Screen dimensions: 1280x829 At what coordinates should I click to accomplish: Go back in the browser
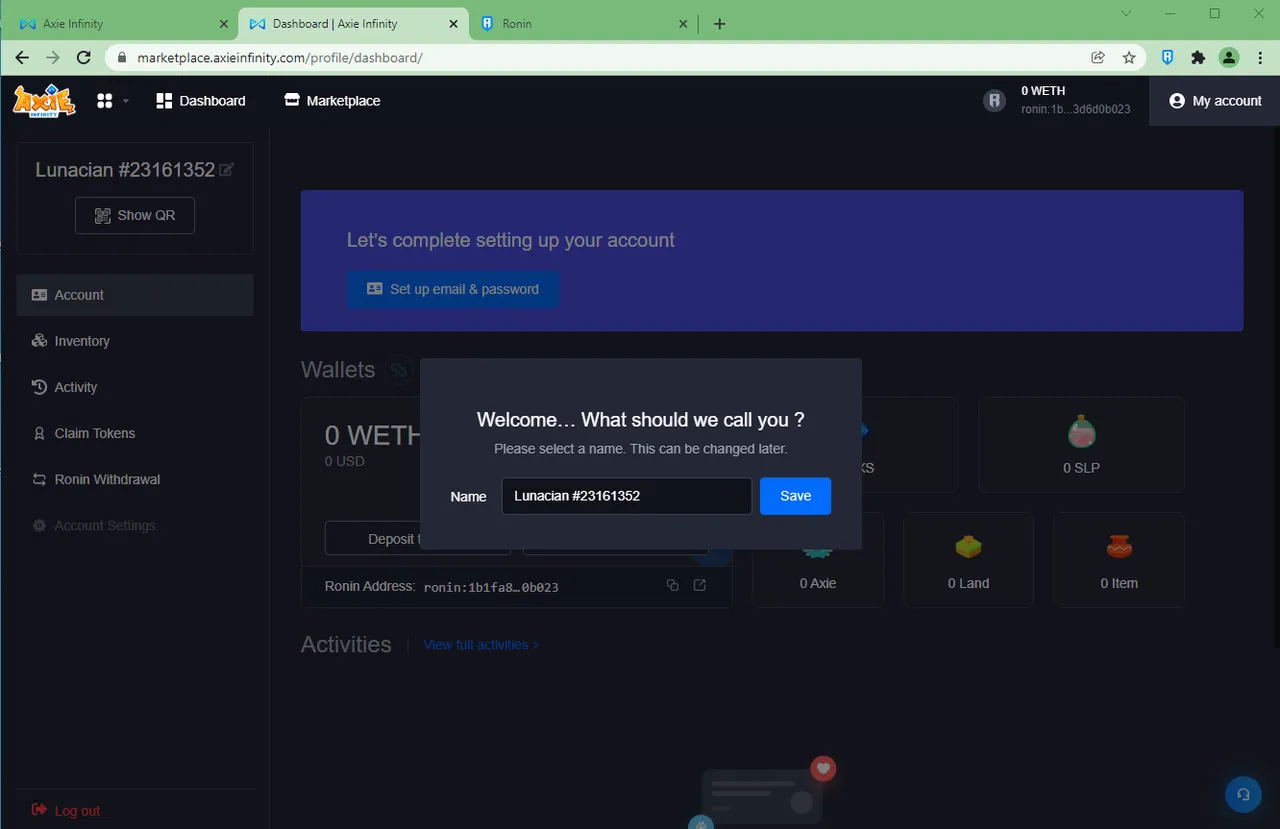point(22,58)
